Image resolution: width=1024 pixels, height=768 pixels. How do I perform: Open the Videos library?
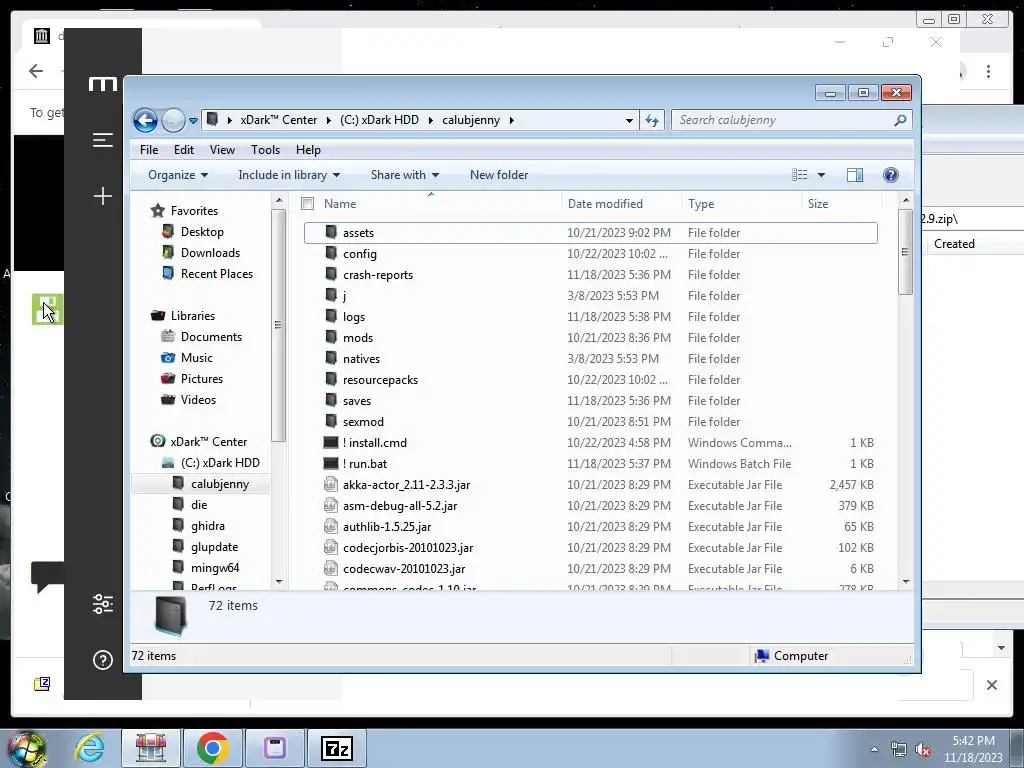[x=198, y=400]
